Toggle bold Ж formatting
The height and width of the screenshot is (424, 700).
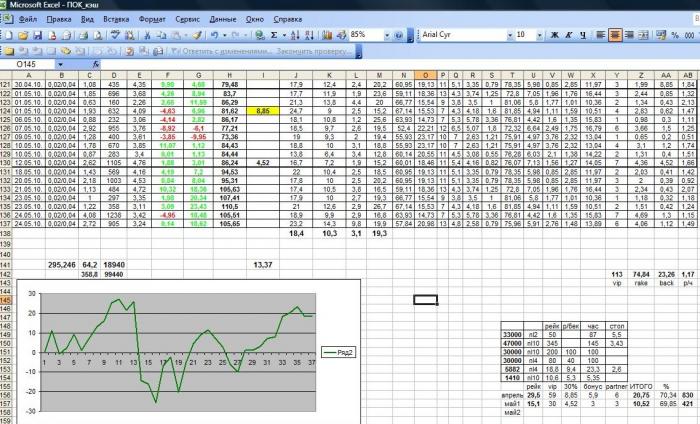(554, 35)
